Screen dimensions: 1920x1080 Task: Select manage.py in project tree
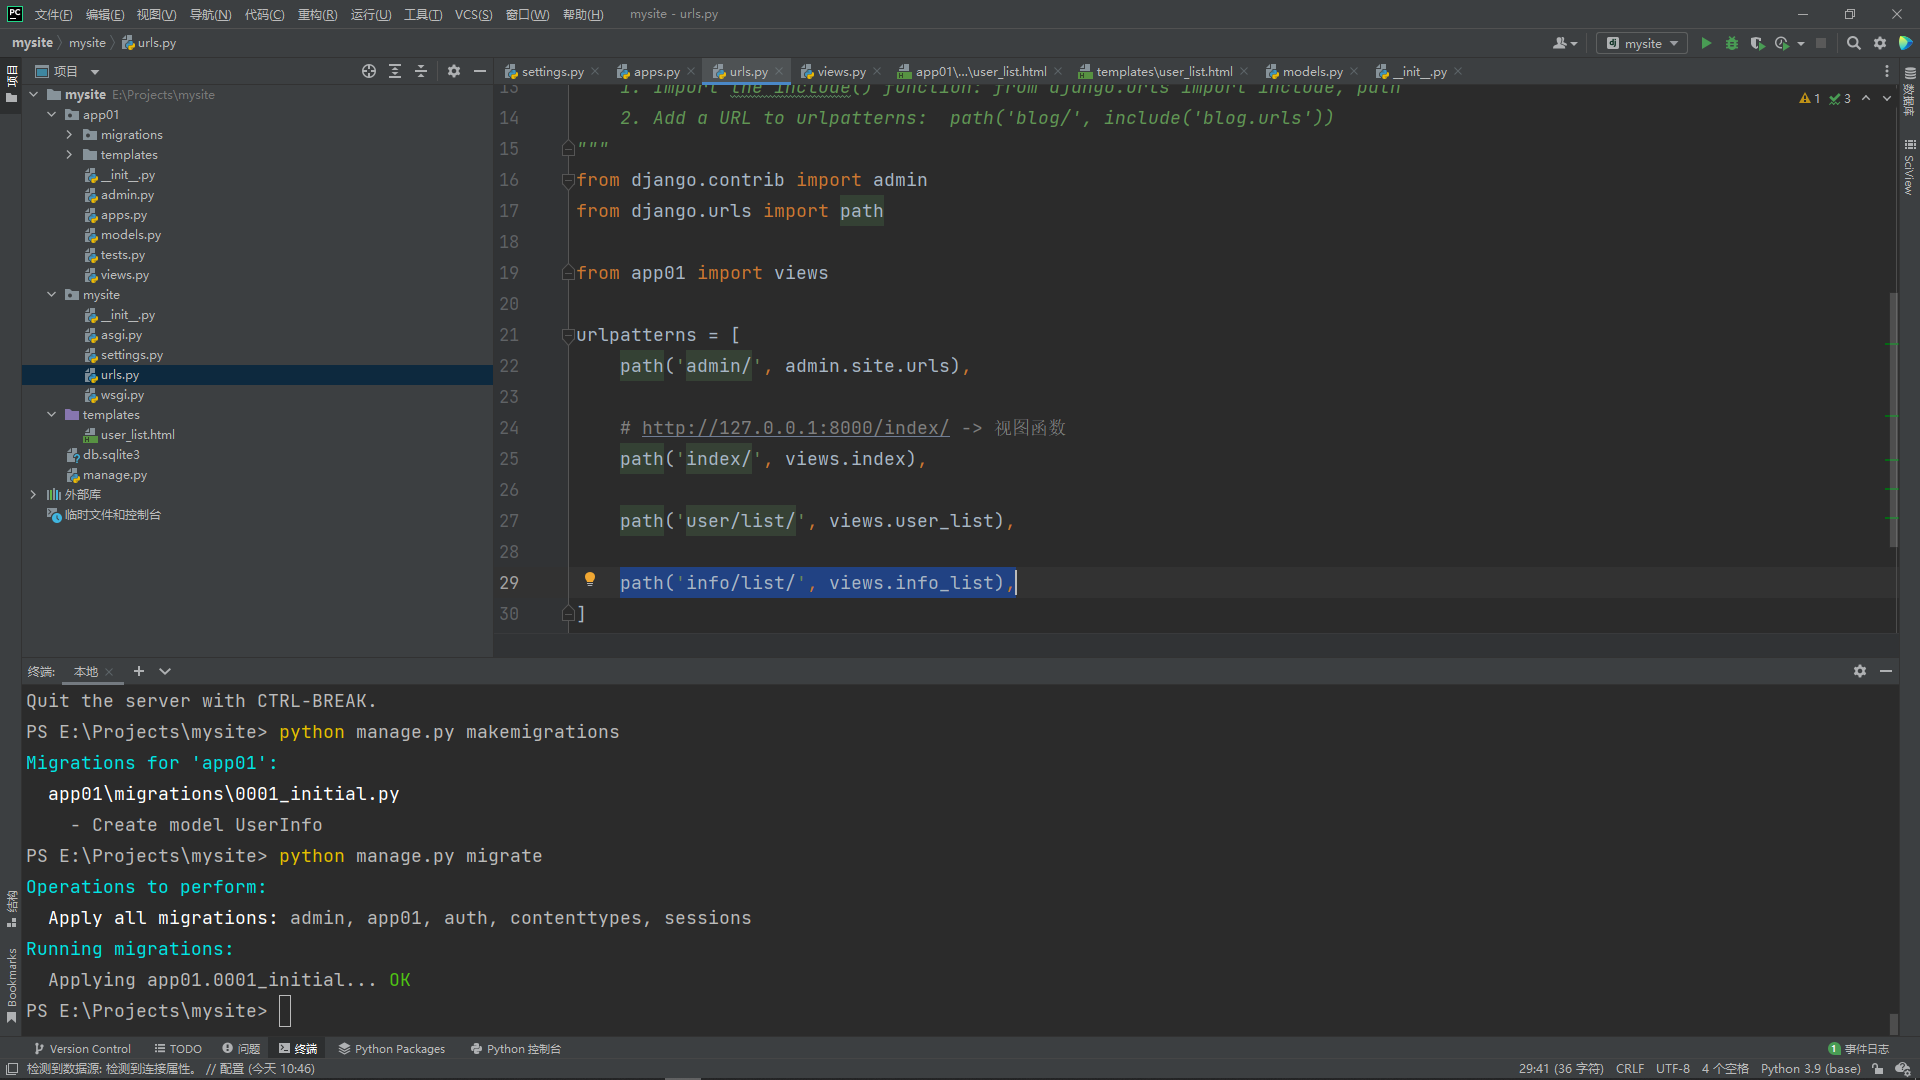[x=114, y=475]
